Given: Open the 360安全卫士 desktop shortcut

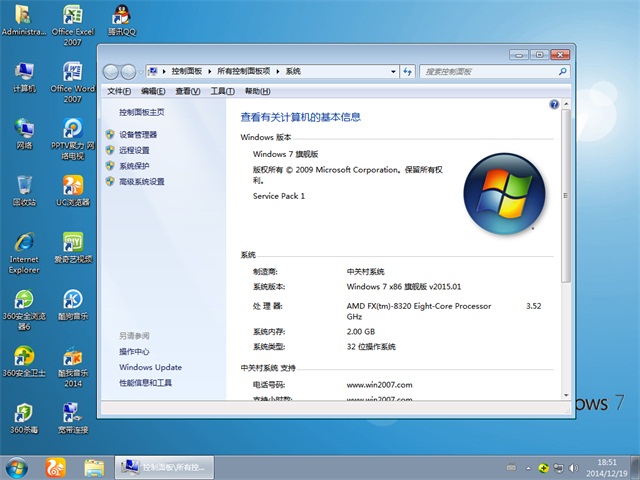Looking at the screenshot, I should (x=24, y=362).
